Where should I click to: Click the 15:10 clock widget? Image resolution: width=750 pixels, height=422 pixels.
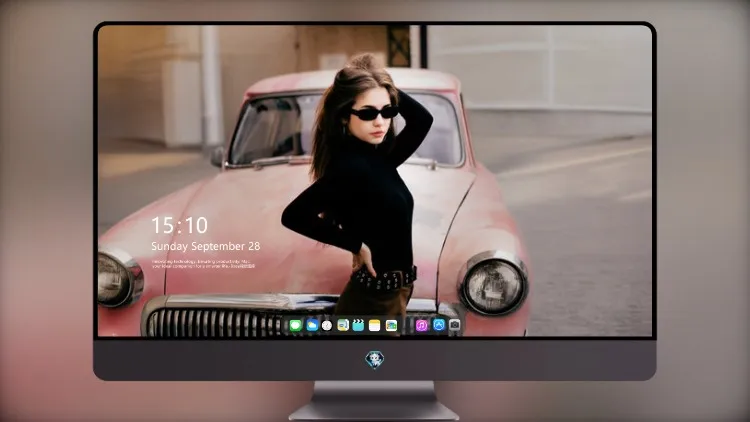pos(179,225)
